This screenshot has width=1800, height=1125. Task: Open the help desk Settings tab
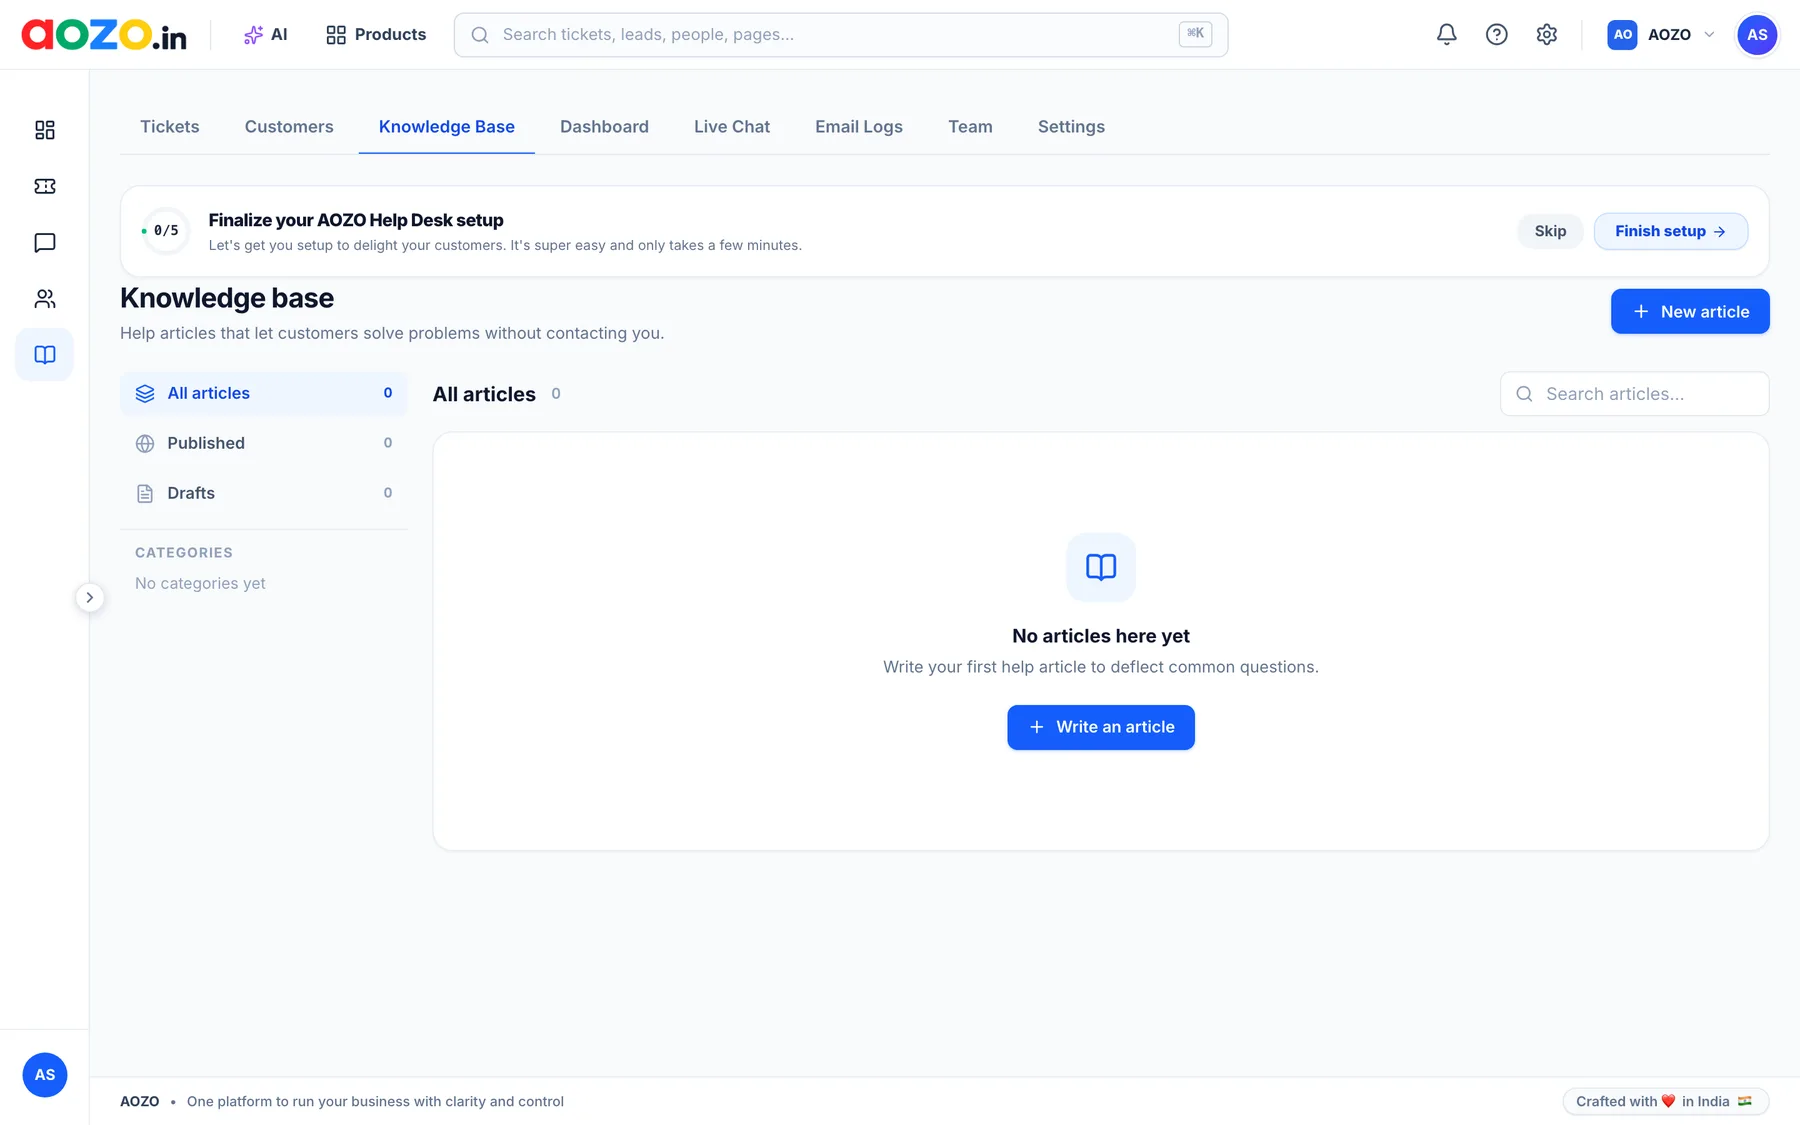[x=1071, y=127]
